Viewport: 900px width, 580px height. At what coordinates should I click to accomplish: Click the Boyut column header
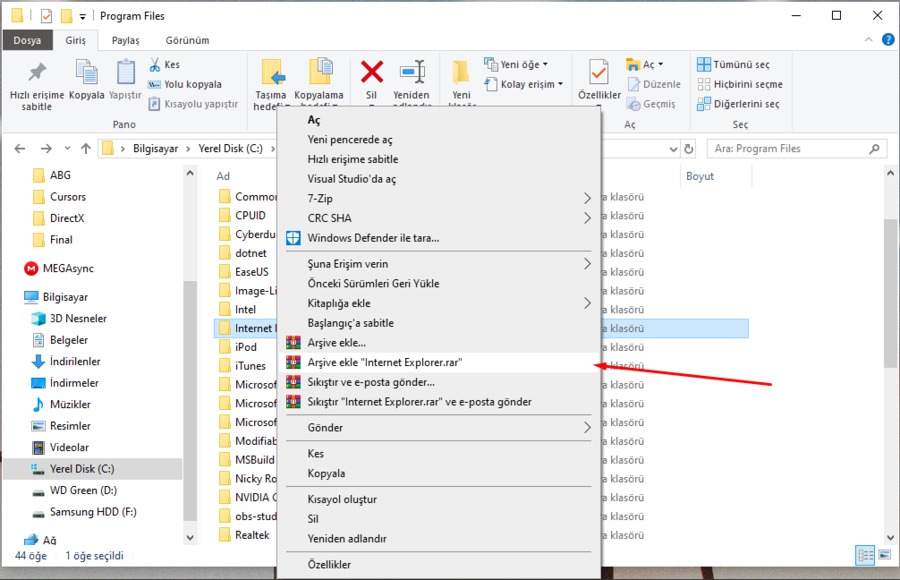pos(716,176)
